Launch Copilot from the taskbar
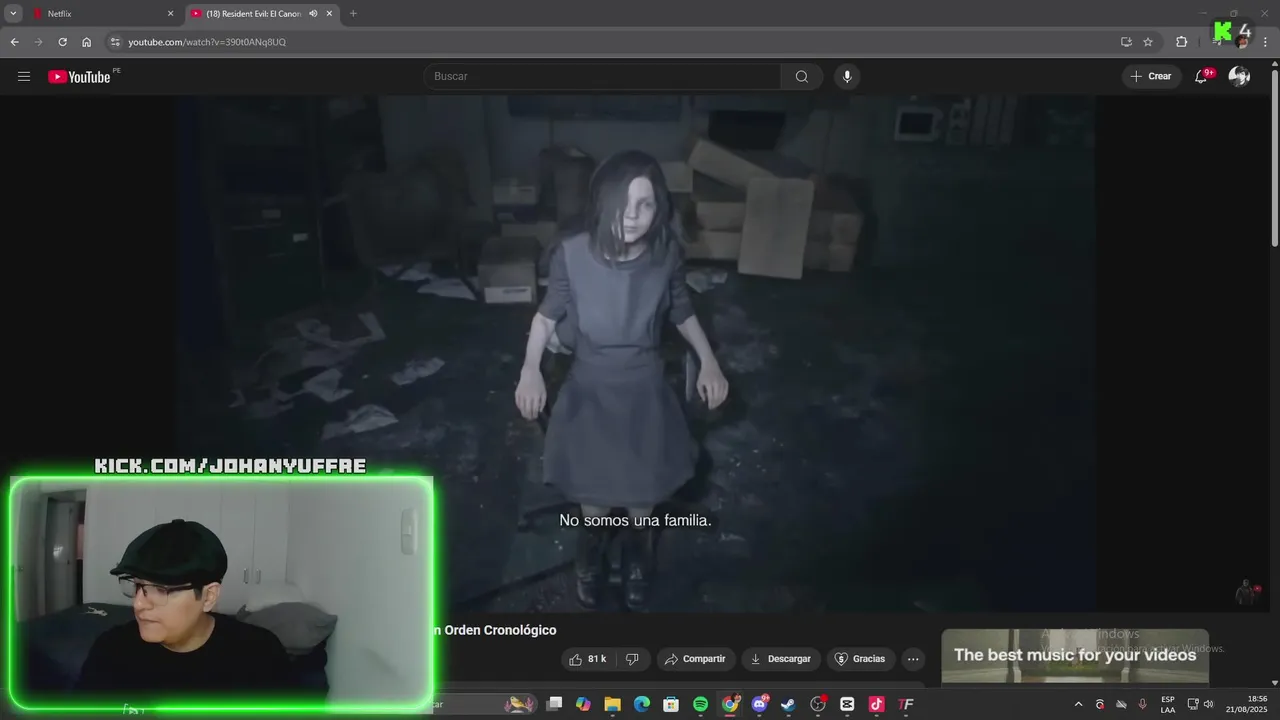The width and height of the screenshot is (1280, 720). [583, 704]
